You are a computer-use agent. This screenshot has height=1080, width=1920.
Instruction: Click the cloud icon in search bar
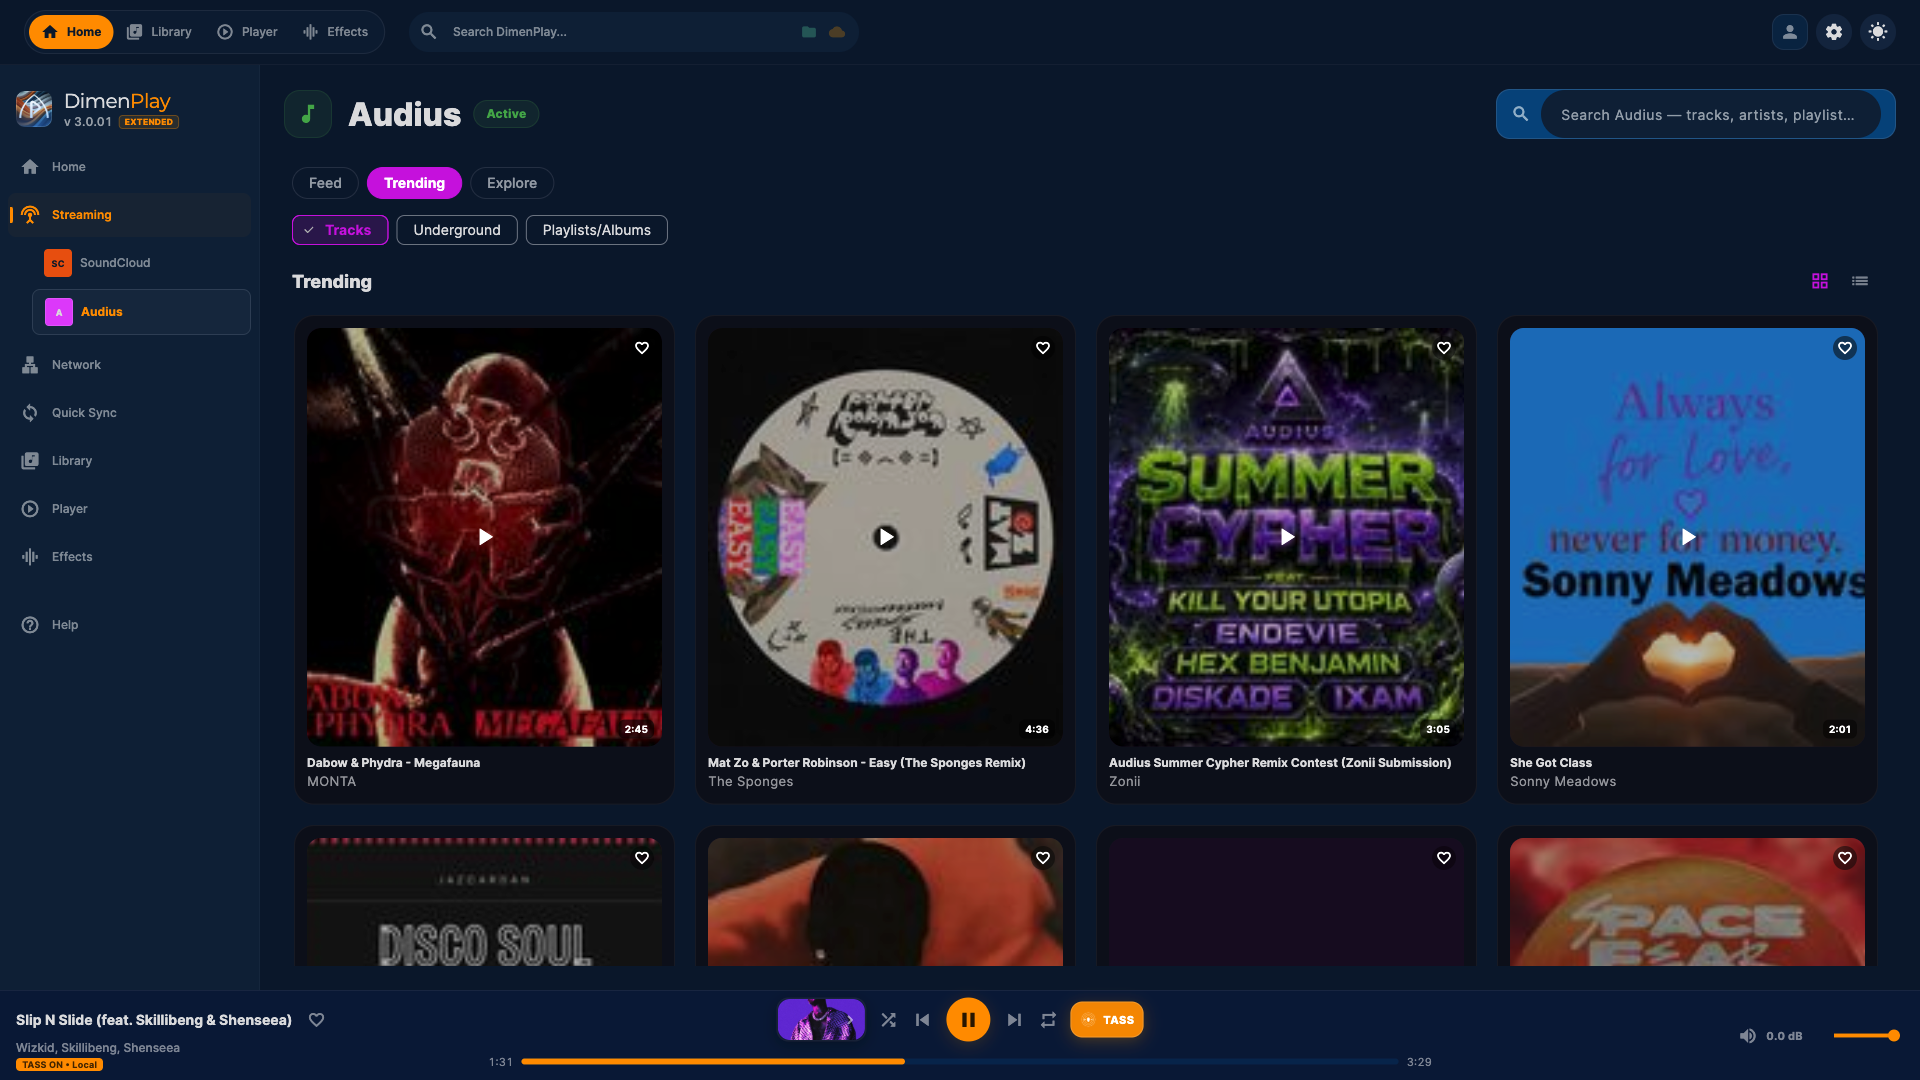click(x=837, y=32)
